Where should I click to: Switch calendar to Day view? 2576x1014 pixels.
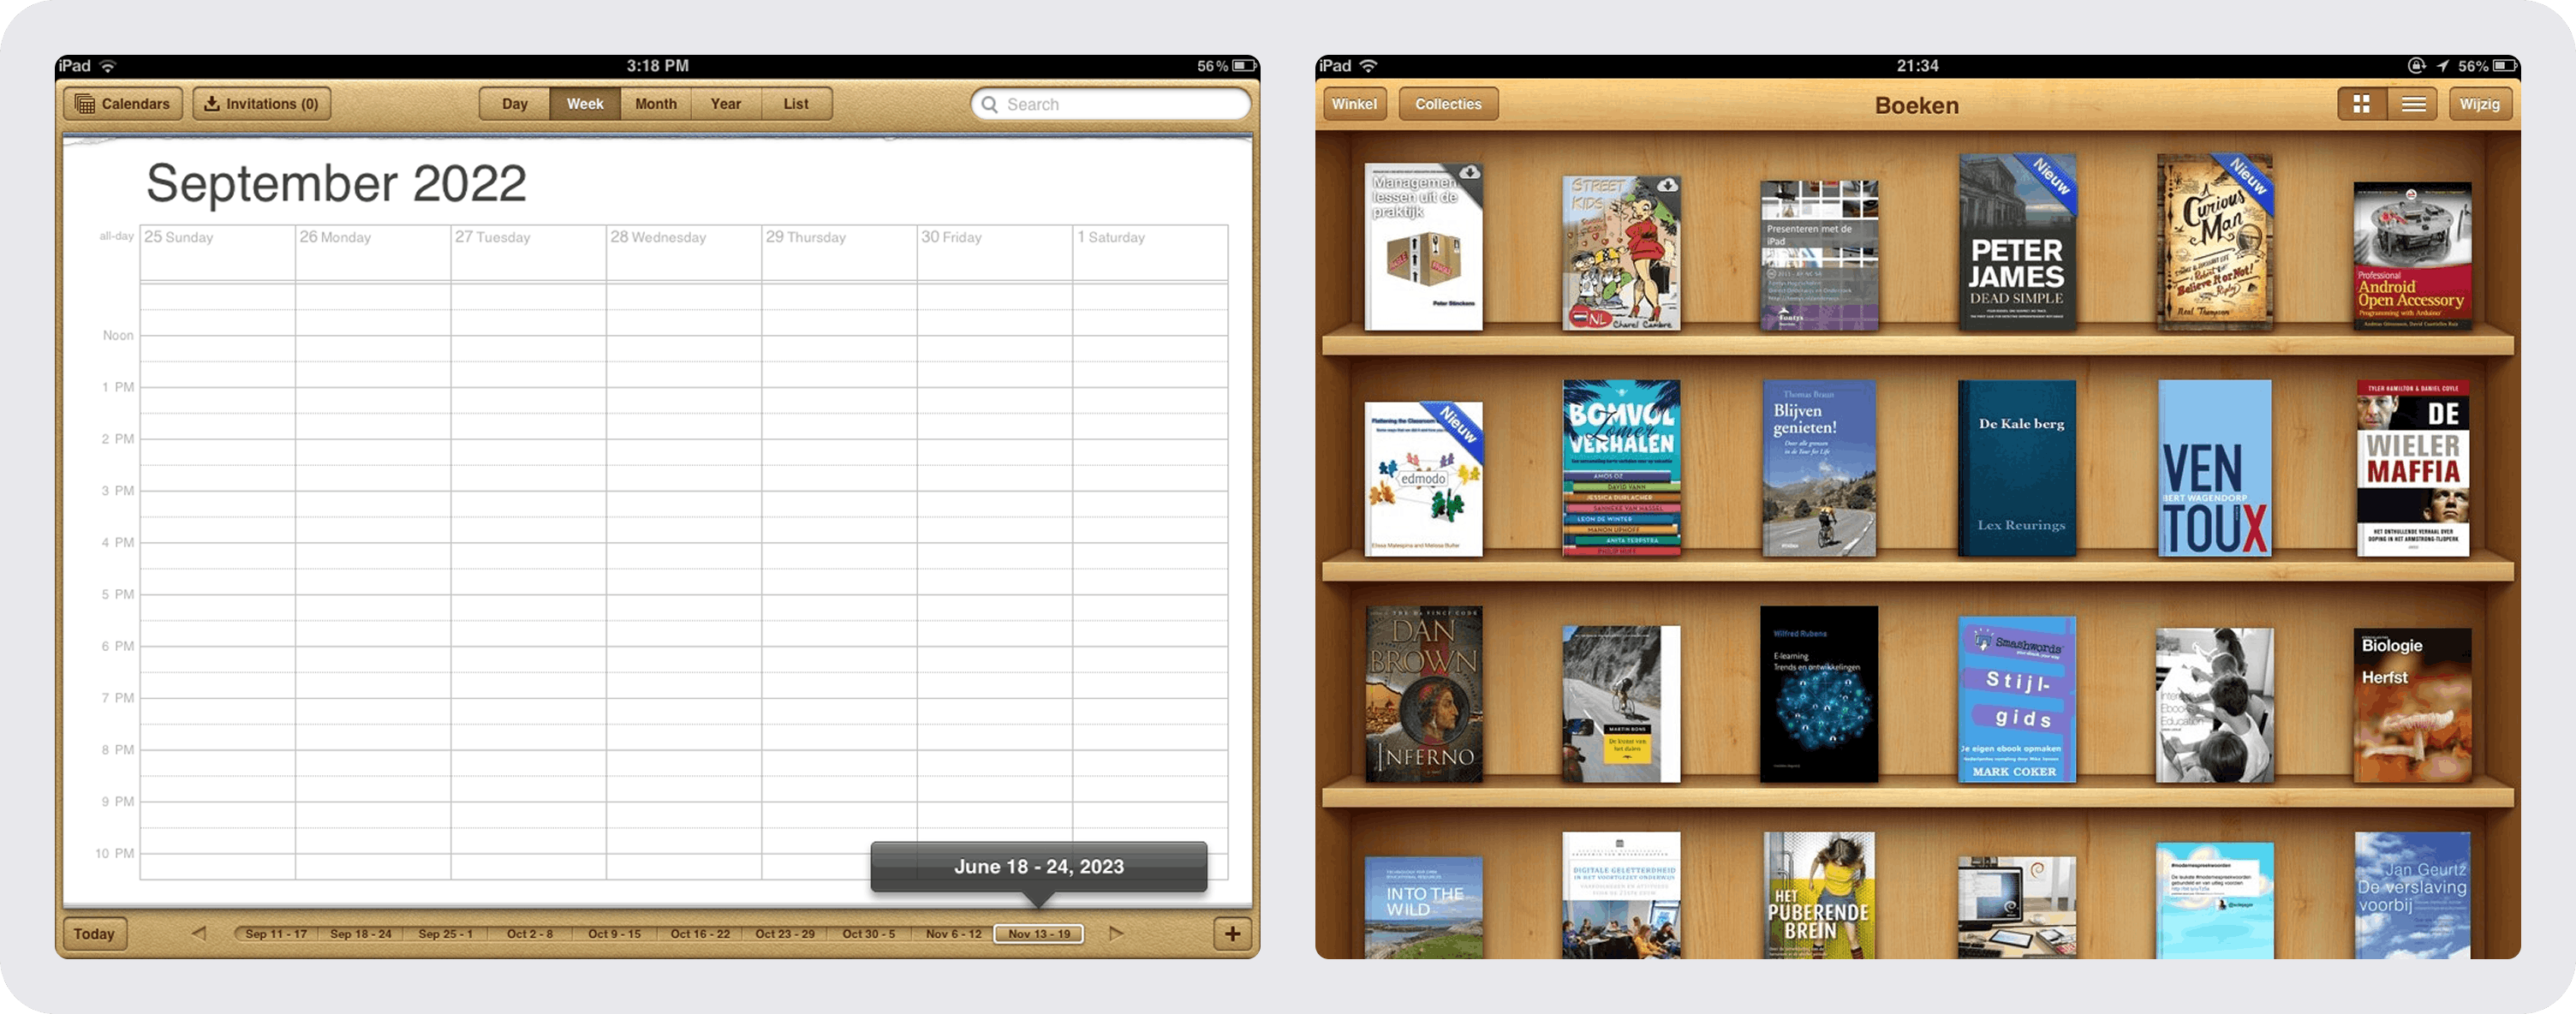[x=514, y=104]
